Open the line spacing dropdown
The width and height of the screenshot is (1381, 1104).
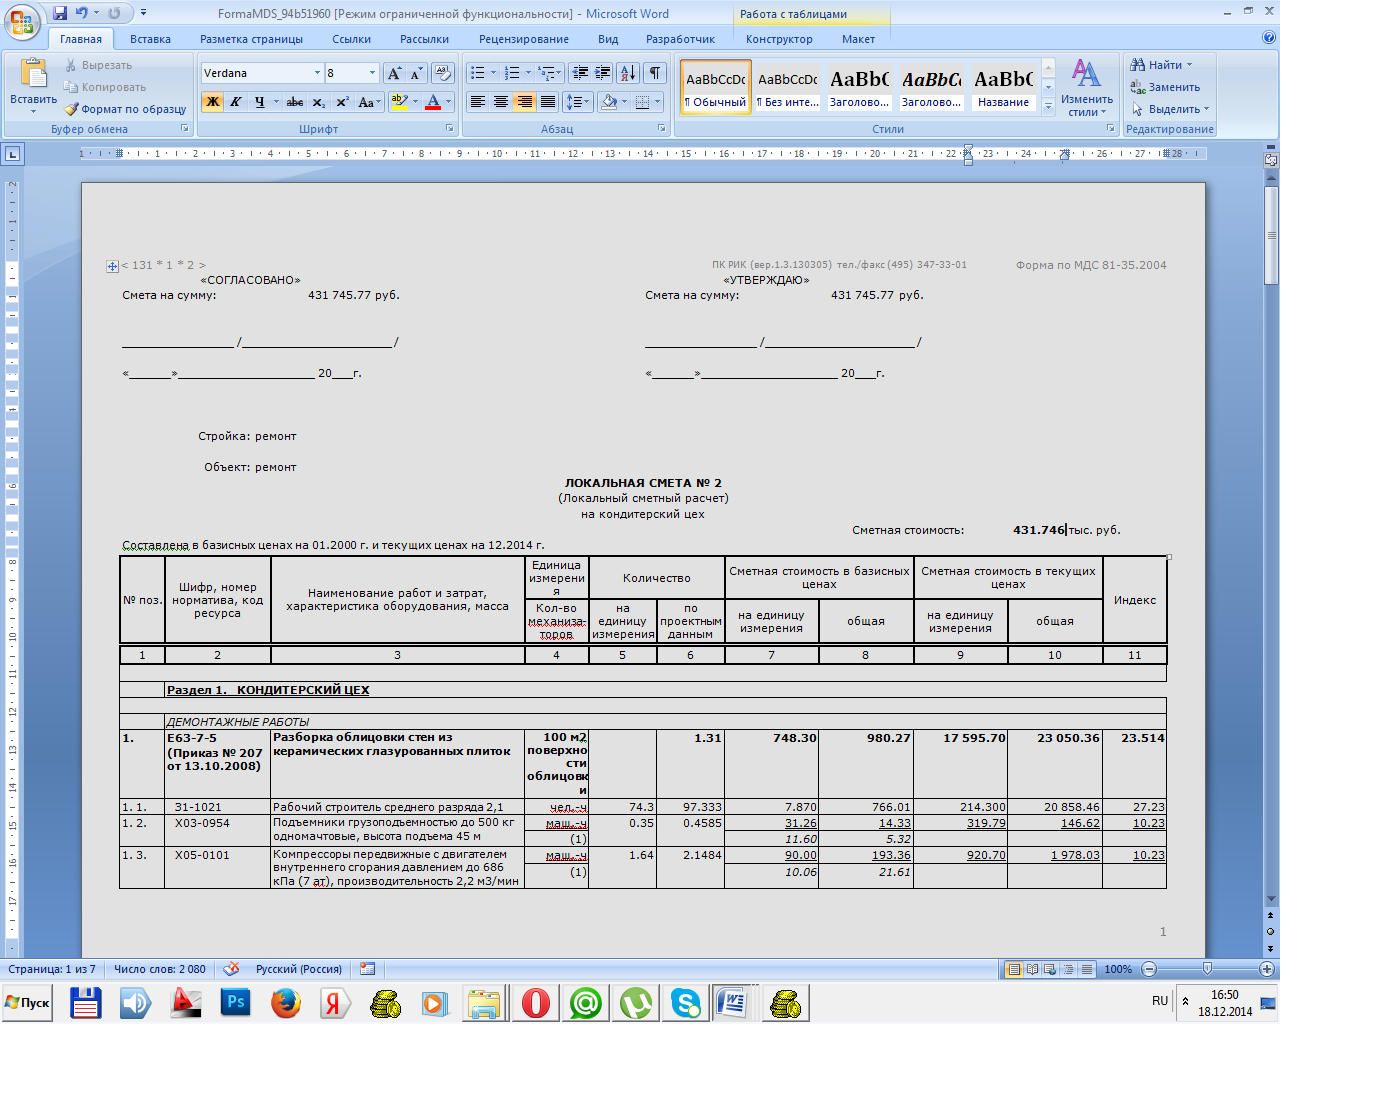click(578, 102)
